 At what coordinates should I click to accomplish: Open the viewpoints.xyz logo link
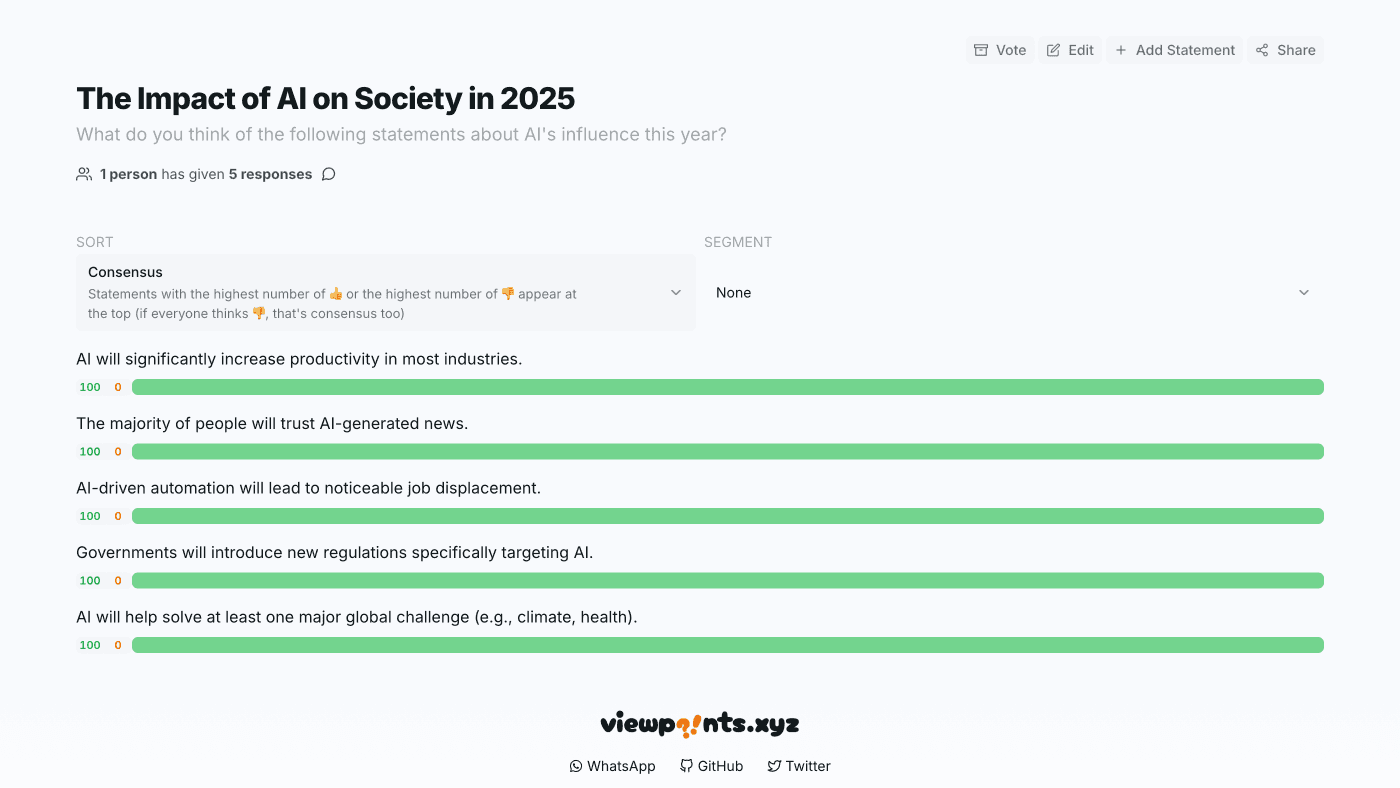pyautogui.click(x=699, y=722)
